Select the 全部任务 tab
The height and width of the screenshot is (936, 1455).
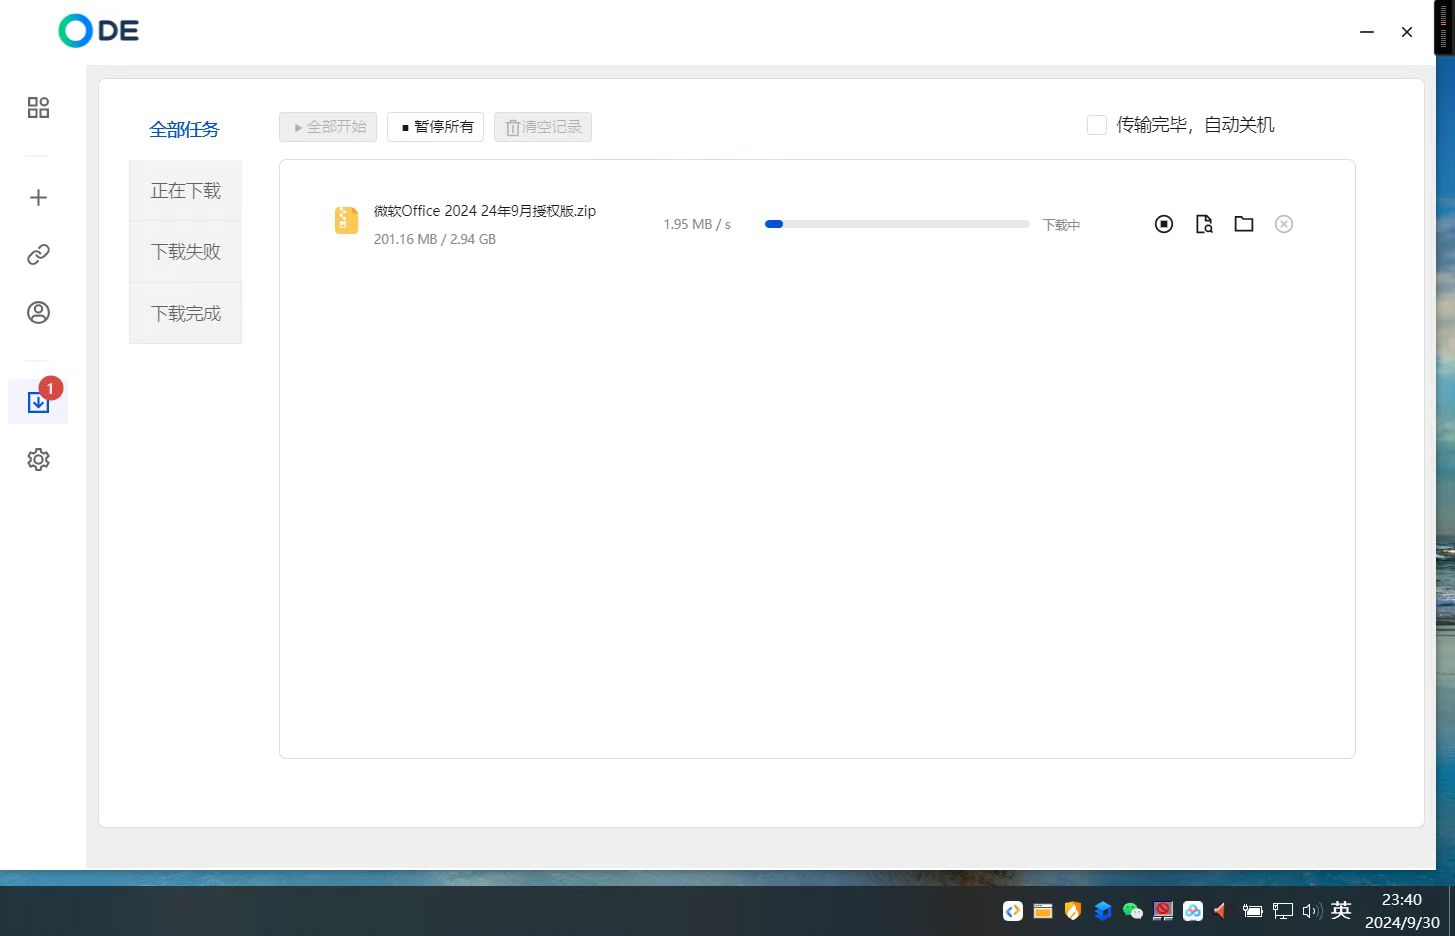point(185,129)
